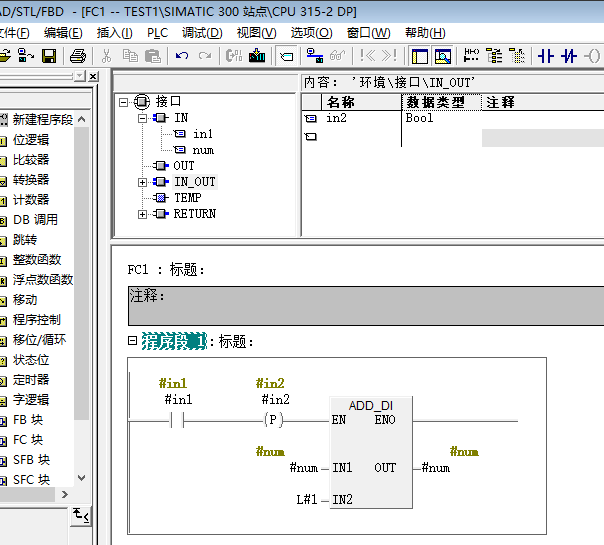Image resolution: width=604 pixels, height=545 pixels.
Task: Open the 选项(O) menu
Action: coord(312,33)
